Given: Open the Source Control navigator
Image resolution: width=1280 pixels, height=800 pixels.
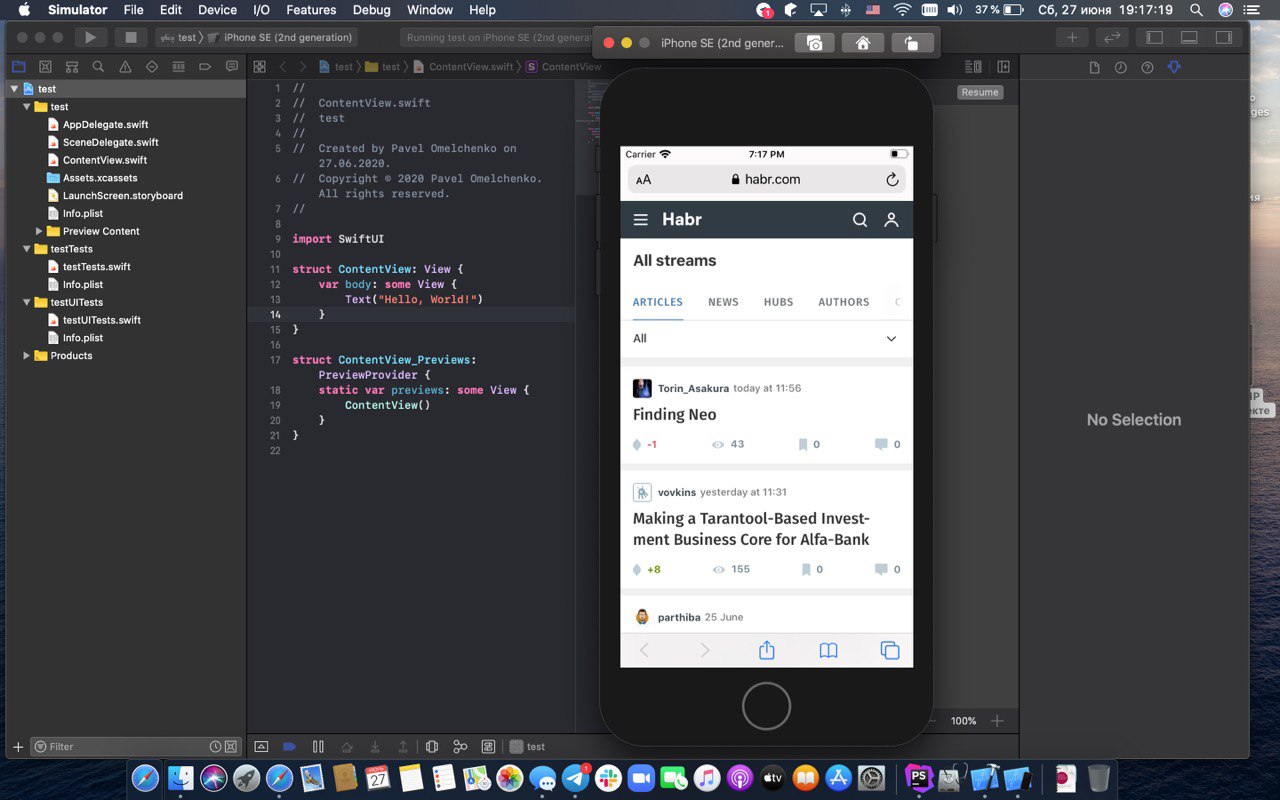Looking at the screenshot, I should click(45, 67).
